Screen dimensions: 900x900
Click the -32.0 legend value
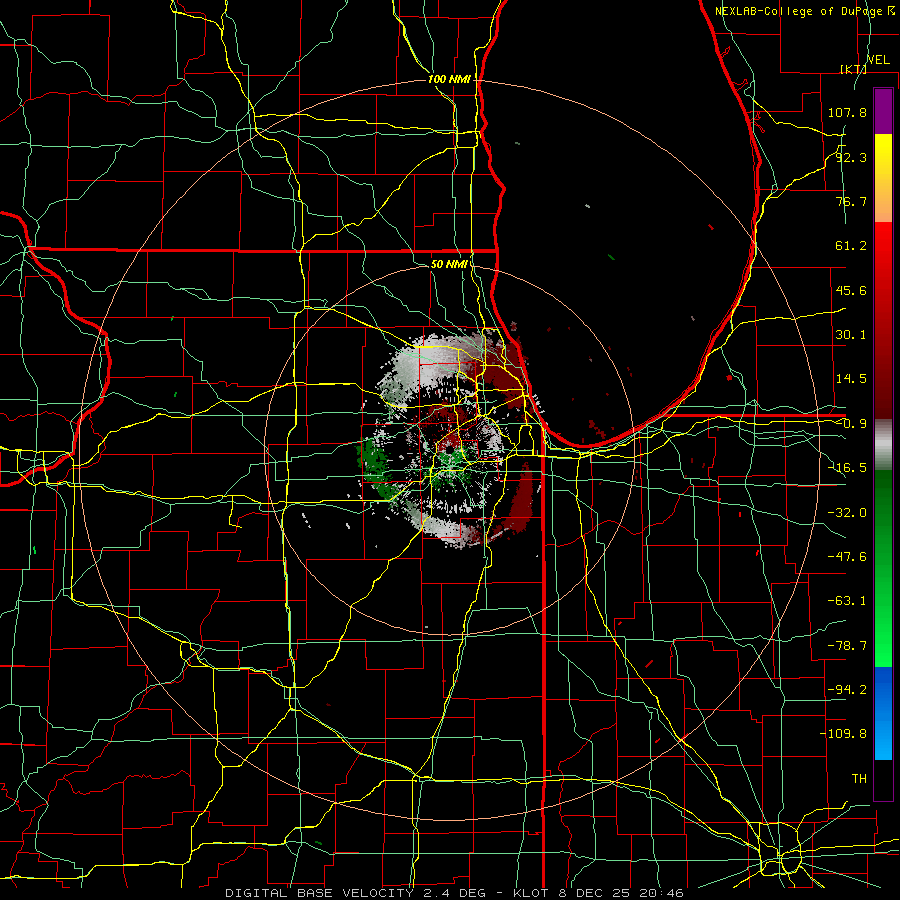click(x=847, y=513)
